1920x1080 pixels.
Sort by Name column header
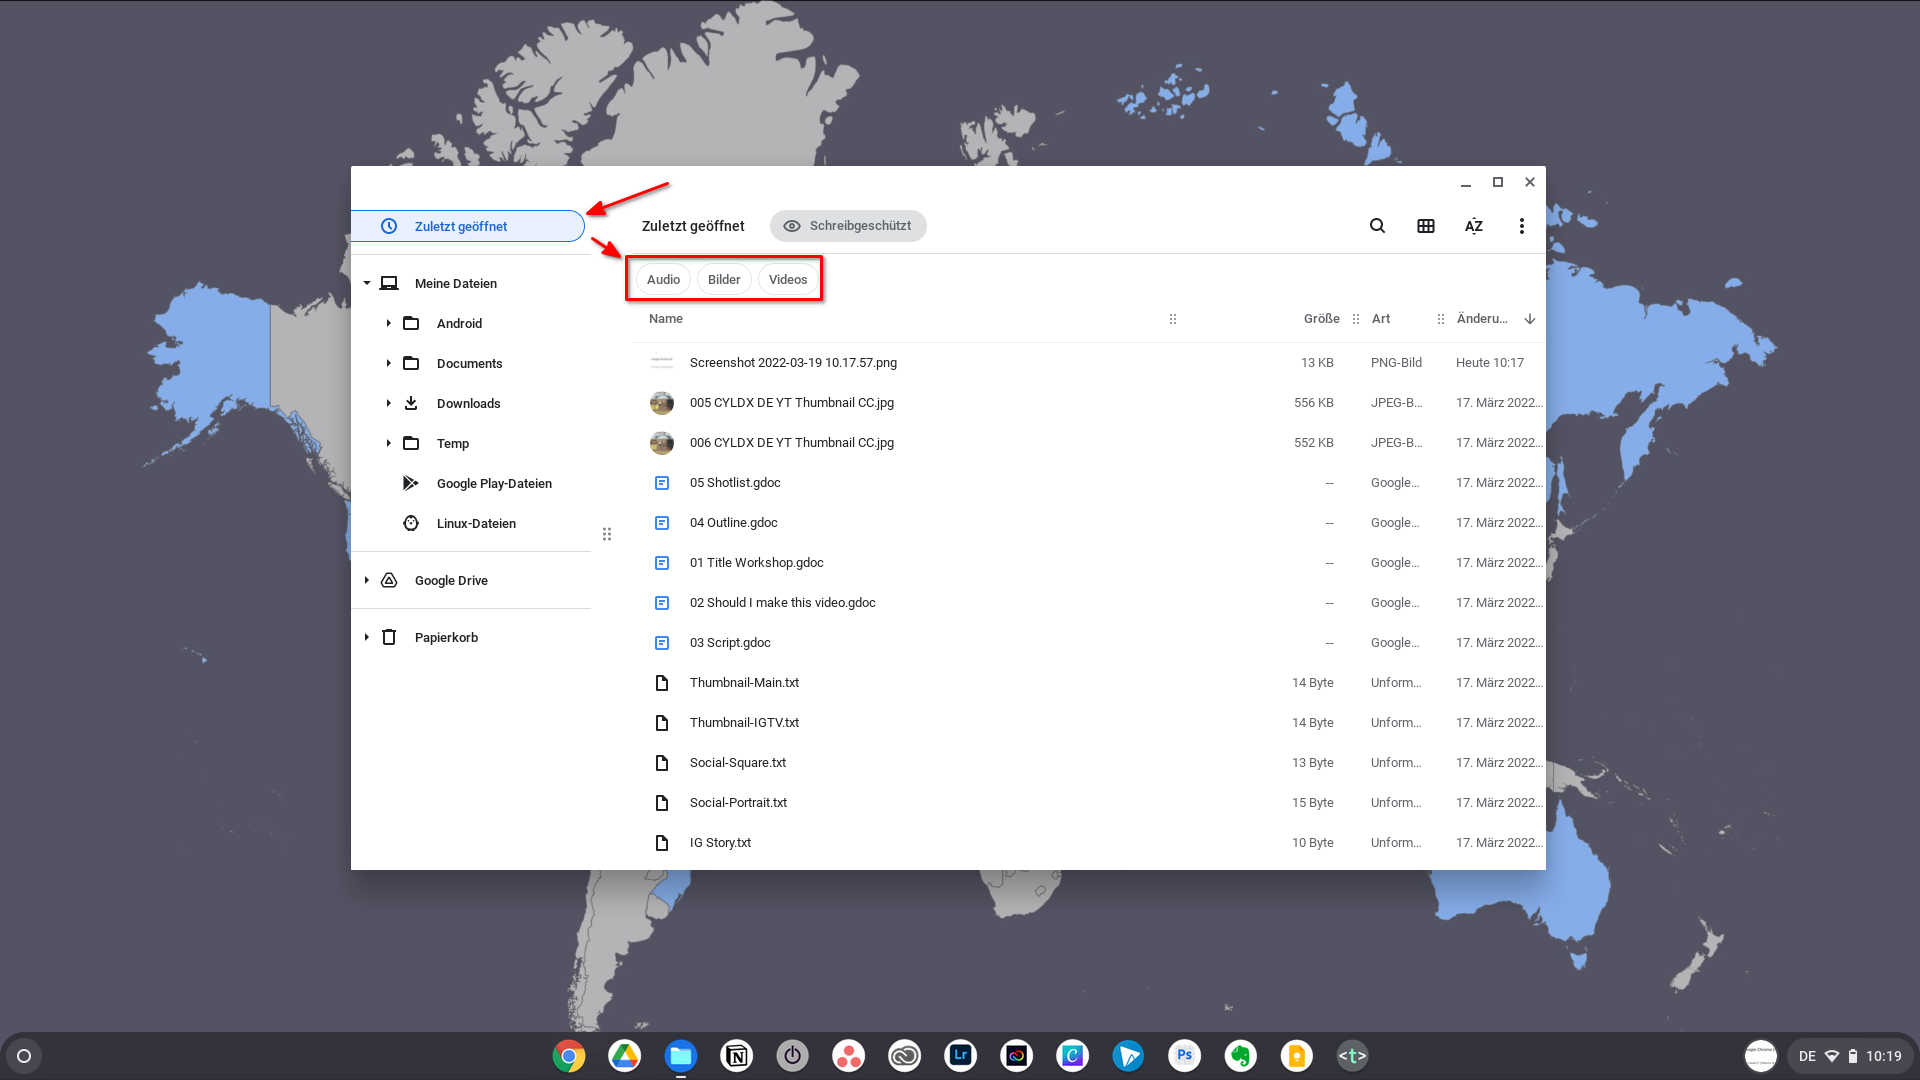[665, 319]
